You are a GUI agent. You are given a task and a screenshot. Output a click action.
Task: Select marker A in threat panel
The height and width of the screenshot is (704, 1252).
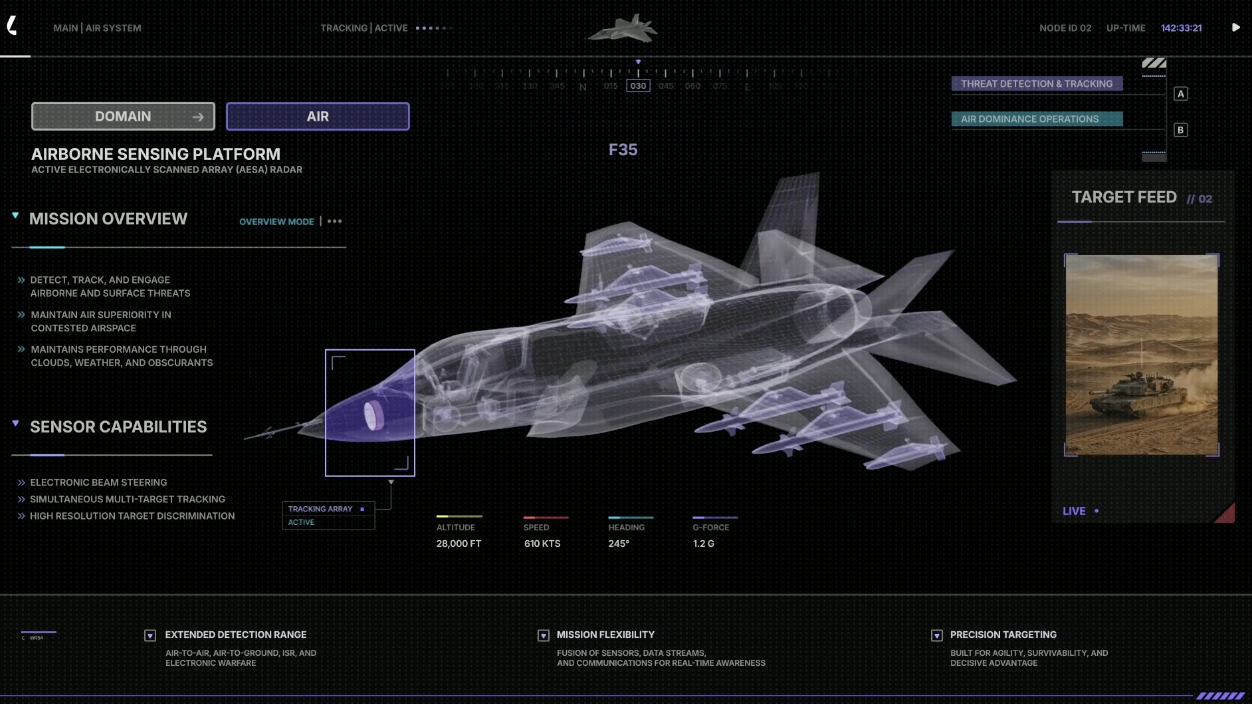pos(1180,94)
